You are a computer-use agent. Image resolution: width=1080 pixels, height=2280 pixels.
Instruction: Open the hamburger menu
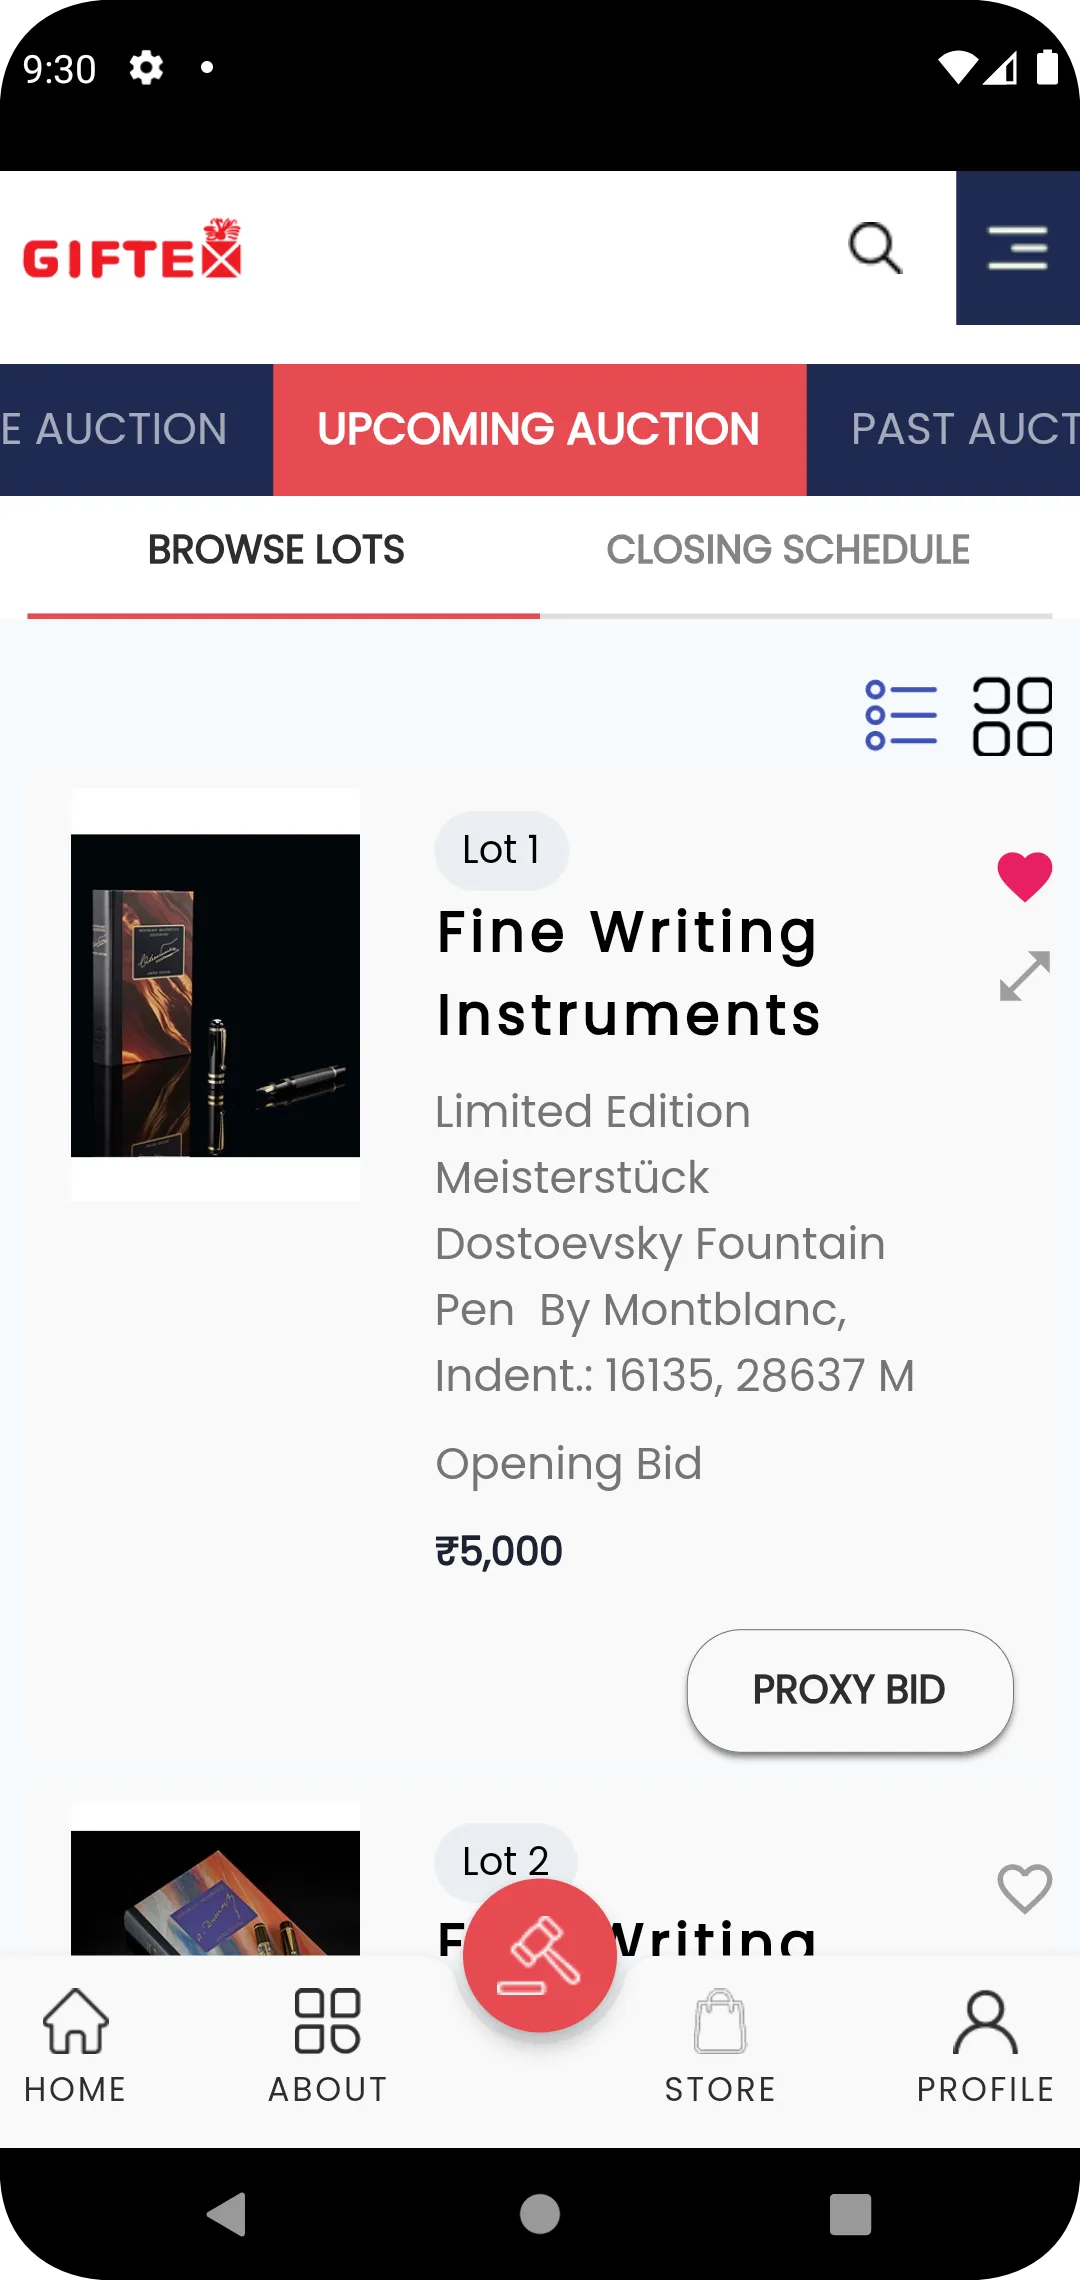1018,248
